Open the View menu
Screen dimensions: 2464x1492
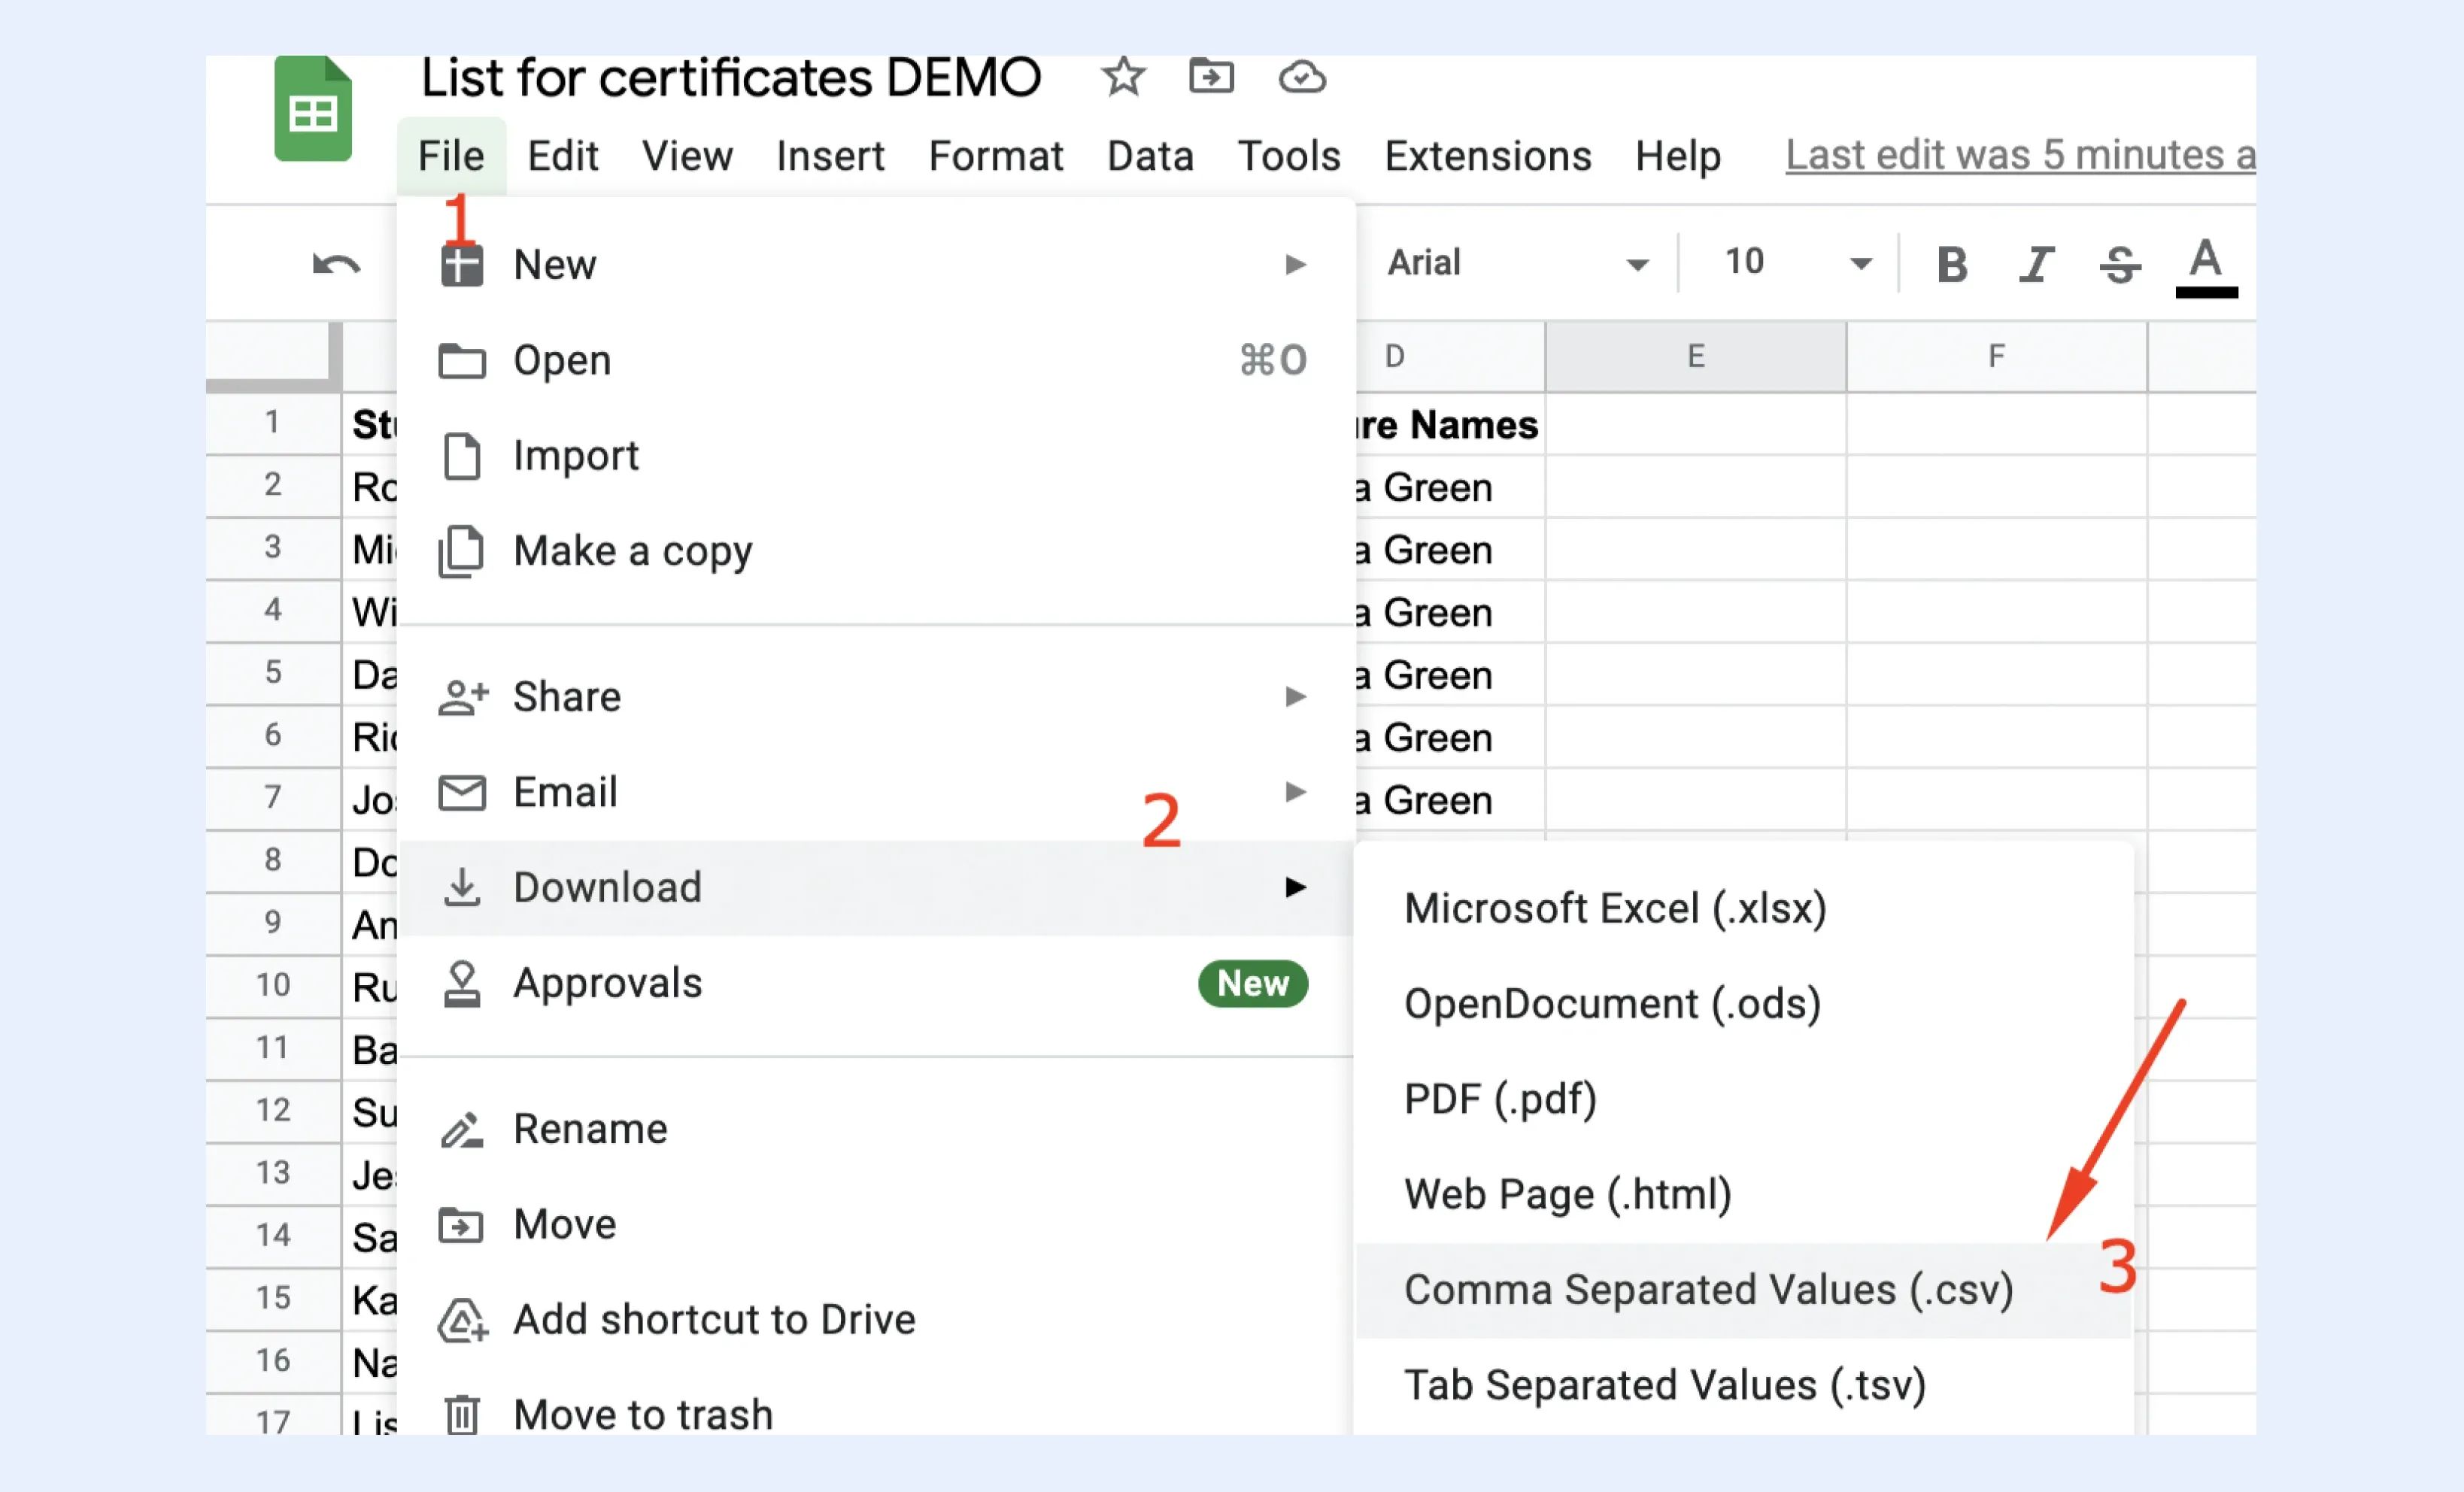[687, 156]
